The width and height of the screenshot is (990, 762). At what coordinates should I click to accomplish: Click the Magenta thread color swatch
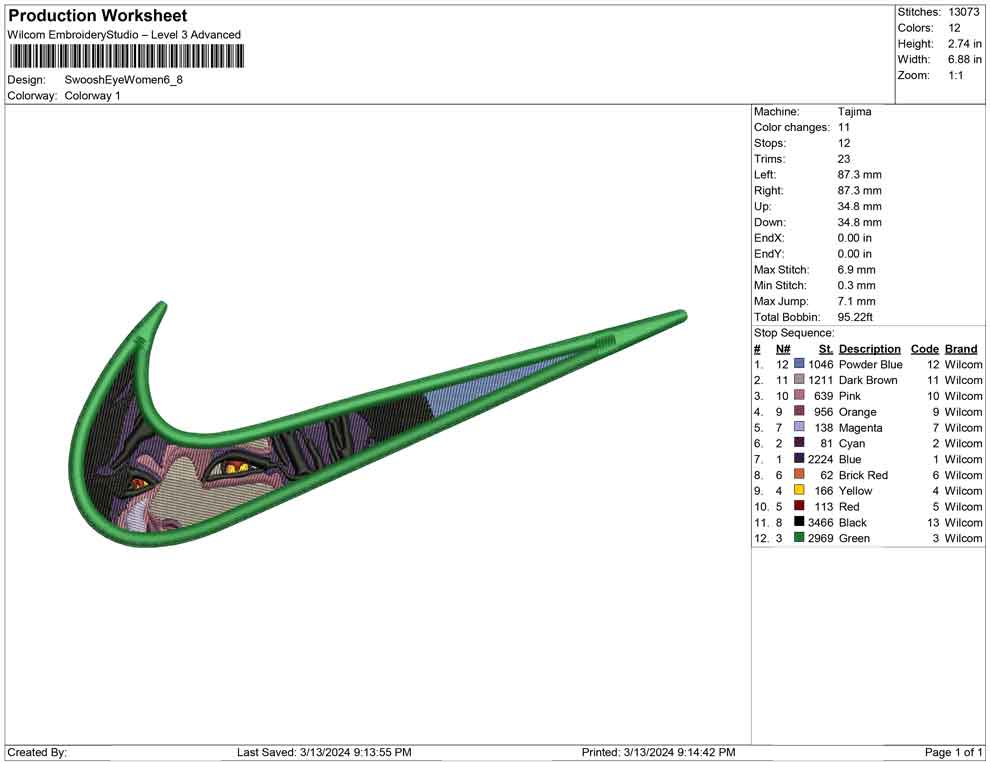[x=799, y=427]
